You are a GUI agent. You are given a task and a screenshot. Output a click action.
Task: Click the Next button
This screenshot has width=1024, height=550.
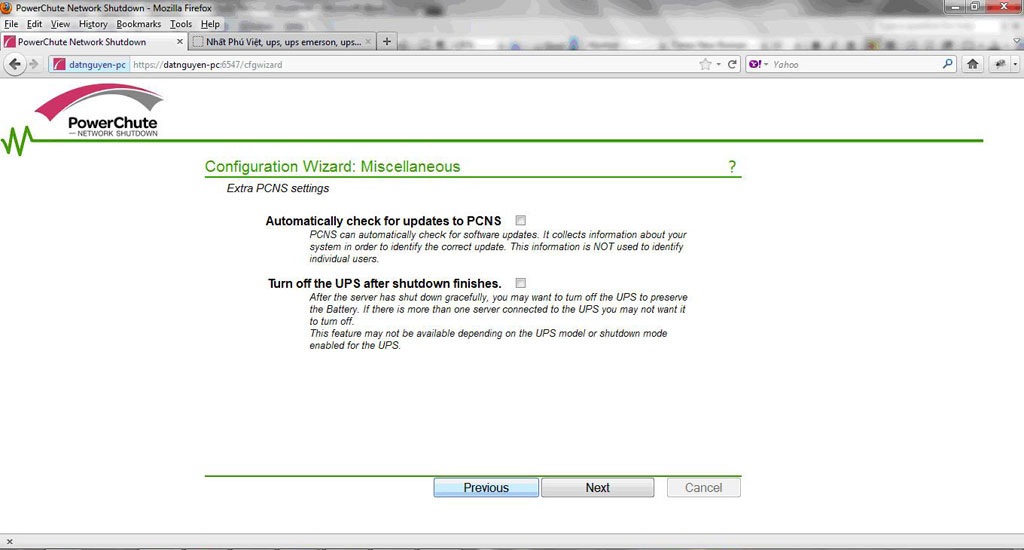point(598,487)
